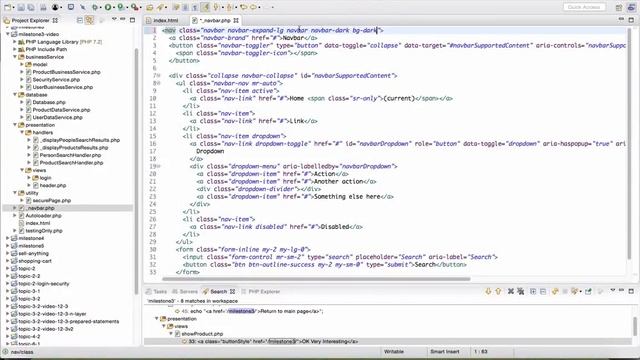640x360 pixels.
Task: Click the Save All toolbar icon
Action: [x=31, y=7]
